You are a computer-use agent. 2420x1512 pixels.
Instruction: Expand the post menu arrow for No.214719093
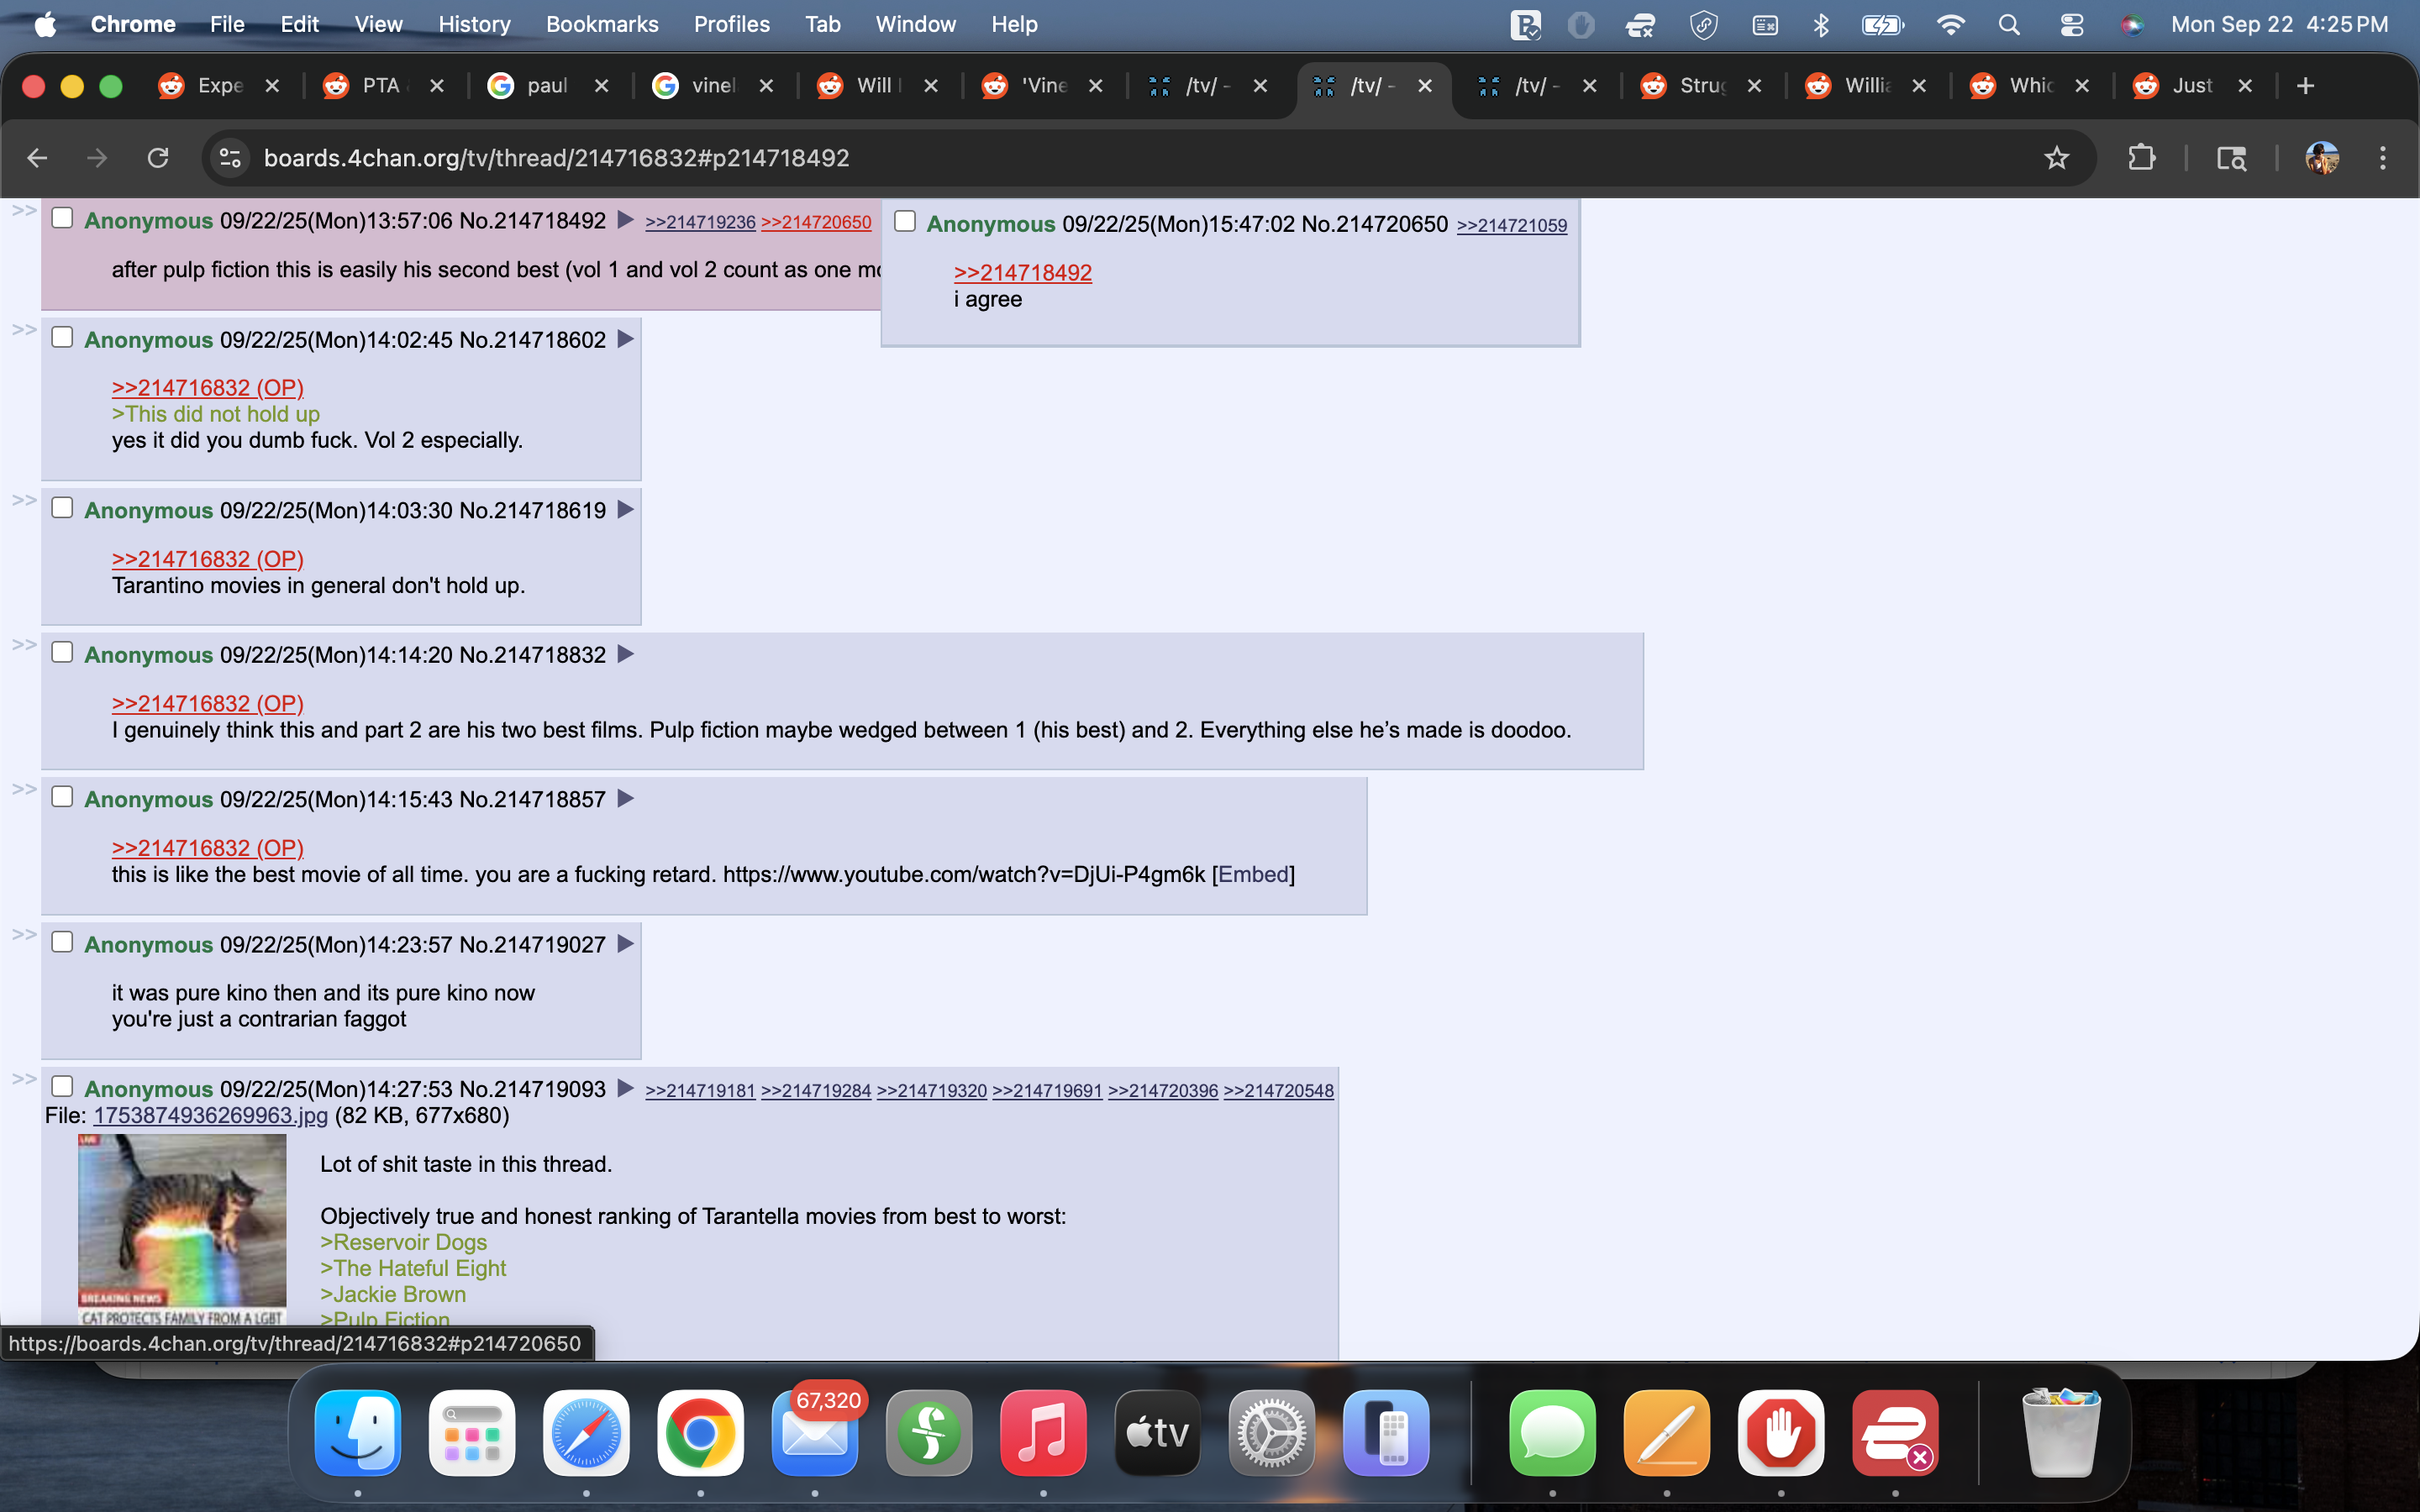pyautogui.click(x=626, y=1088)
